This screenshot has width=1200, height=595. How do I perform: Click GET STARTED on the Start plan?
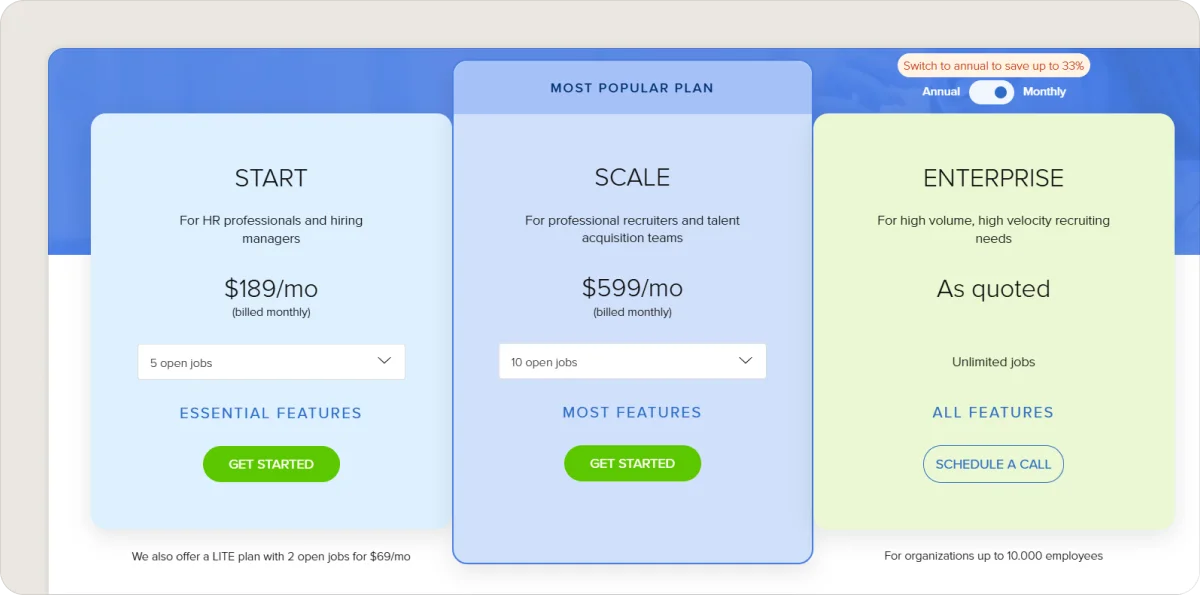[x=271, y=464]
